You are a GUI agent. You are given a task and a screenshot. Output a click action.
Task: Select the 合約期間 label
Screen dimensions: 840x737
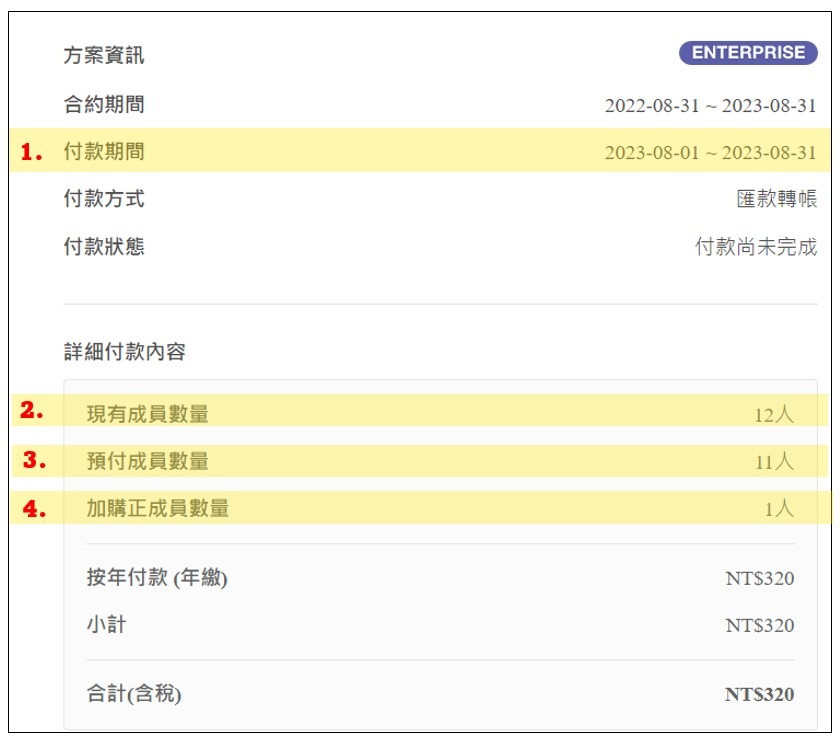tap(104, 104)
